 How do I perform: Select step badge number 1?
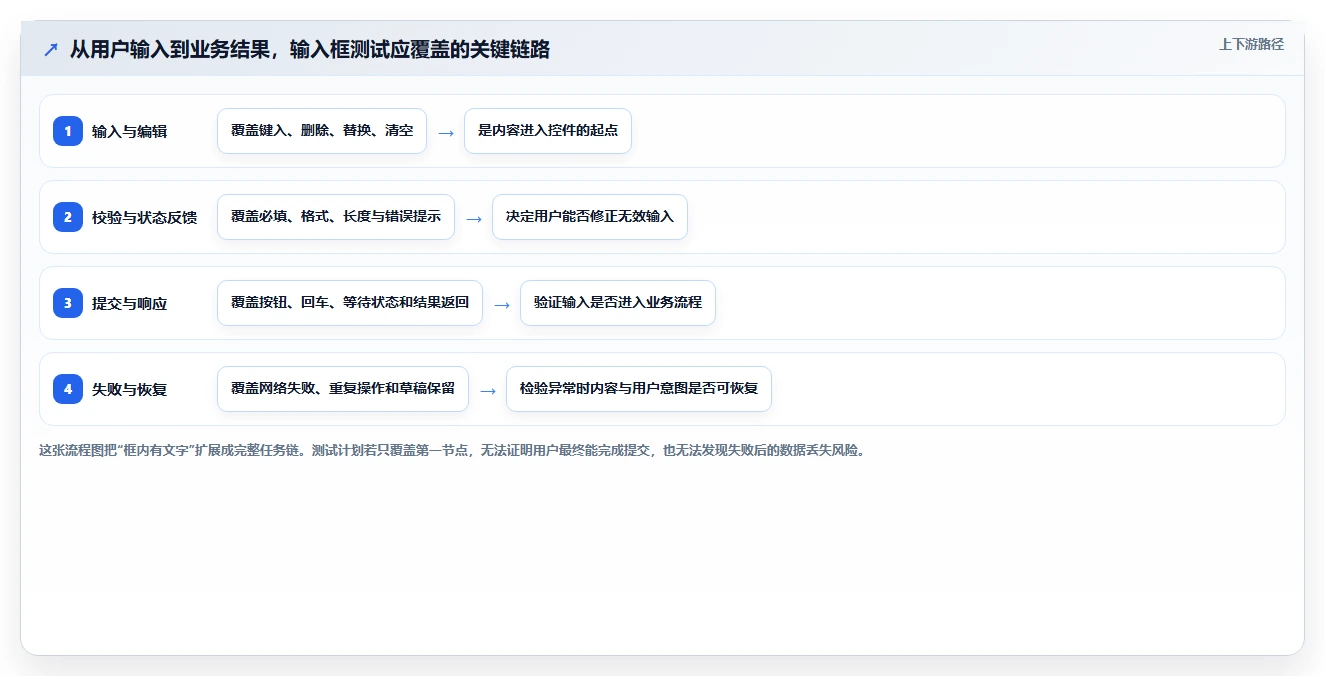(x=68, y=131)
